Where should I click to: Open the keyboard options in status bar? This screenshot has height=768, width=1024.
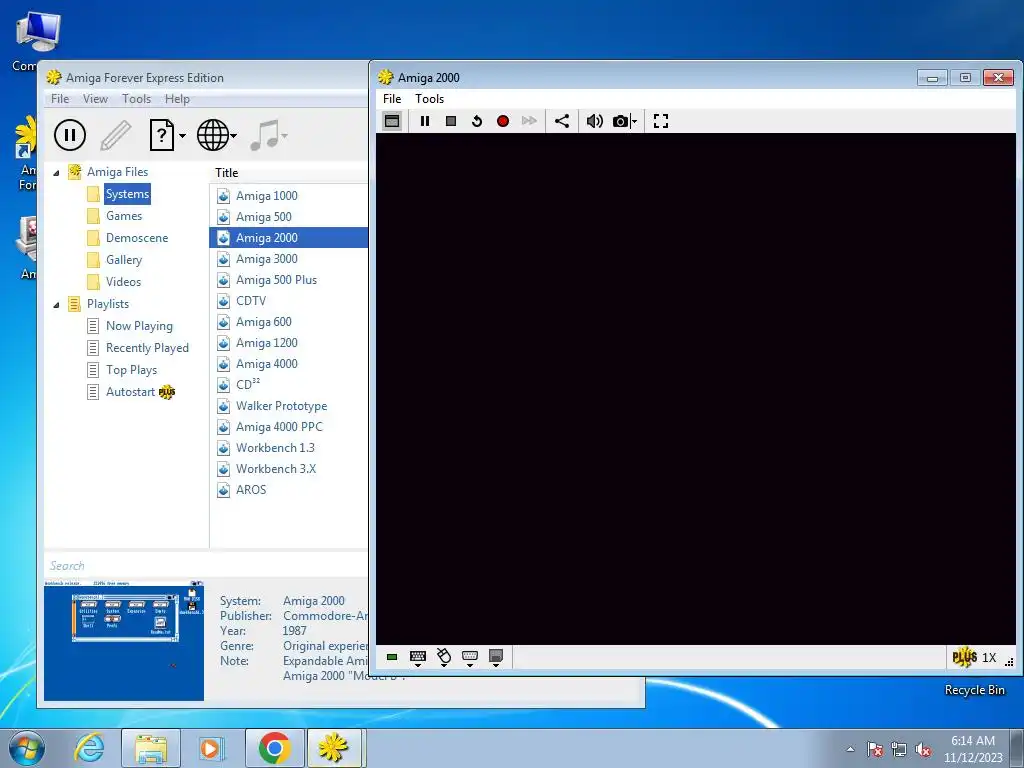click(418, 658)
